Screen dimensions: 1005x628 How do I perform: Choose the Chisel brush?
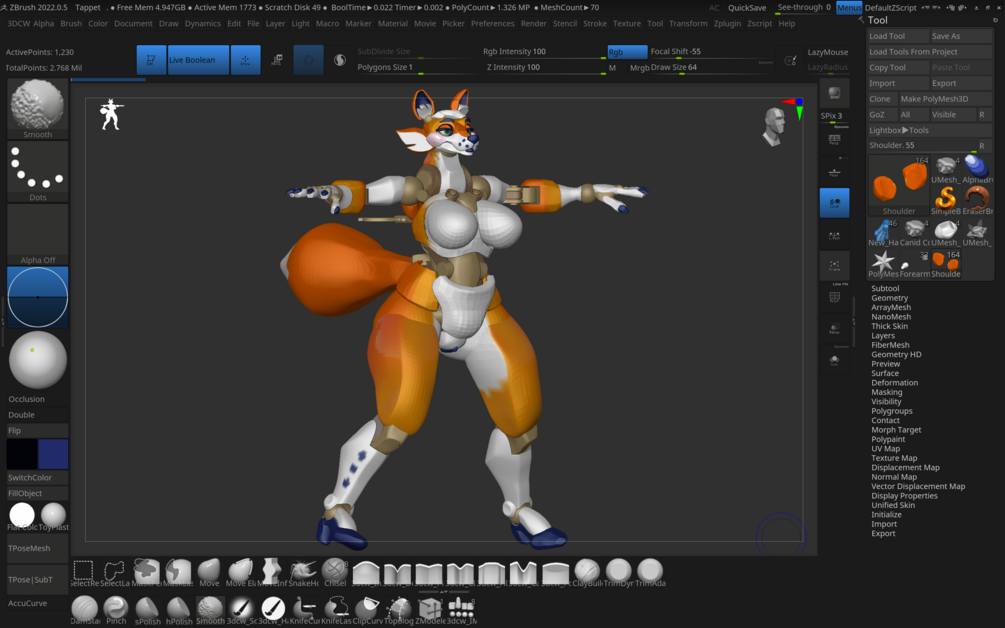click(x=335, y=572)
